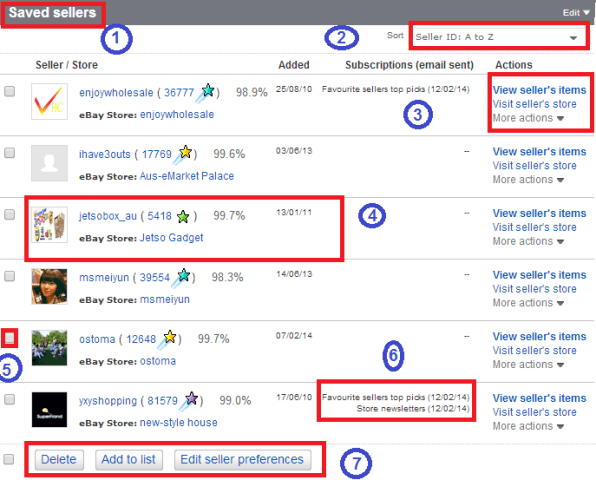
Task: Expand More actions for jetsobox_au
Action: coord(528,241)
